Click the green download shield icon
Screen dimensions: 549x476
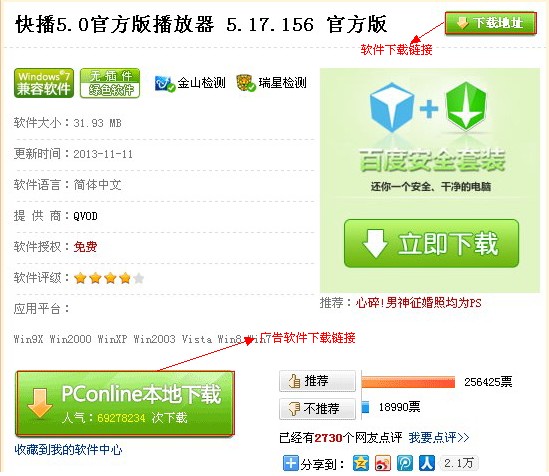point(466,106)
